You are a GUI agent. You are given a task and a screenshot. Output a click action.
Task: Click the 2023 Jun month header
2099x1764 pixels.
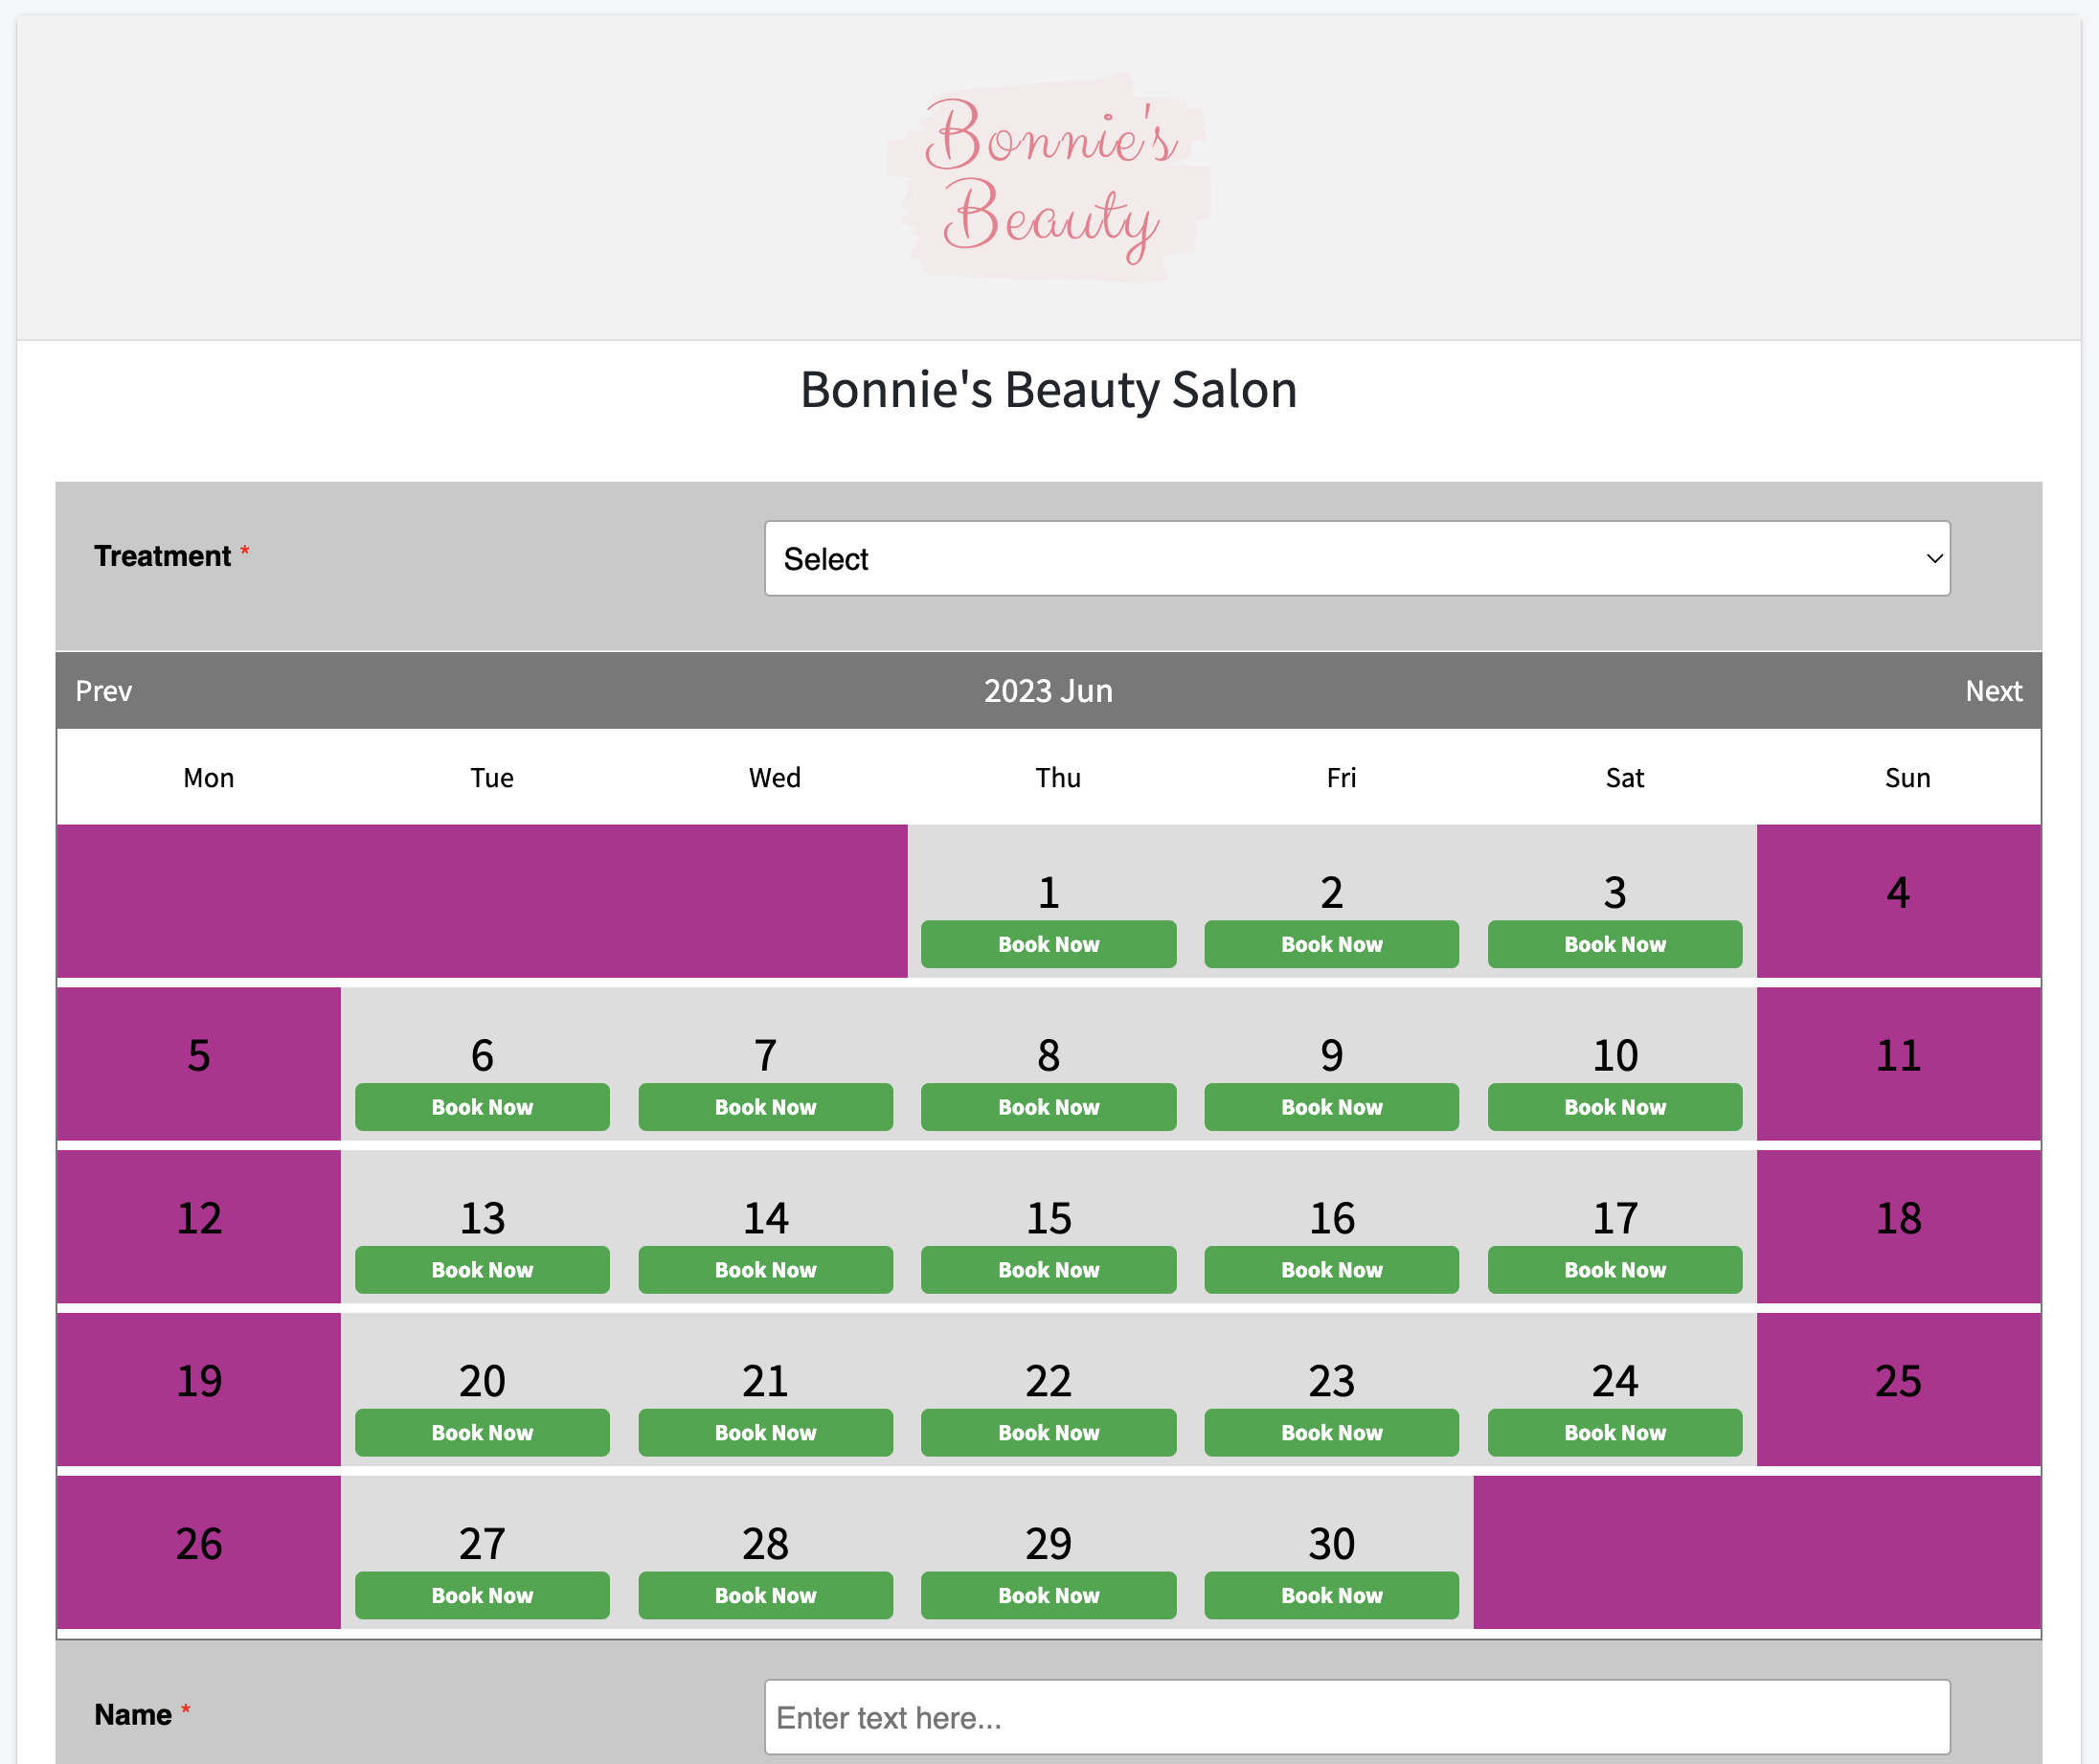(1048, 690)
